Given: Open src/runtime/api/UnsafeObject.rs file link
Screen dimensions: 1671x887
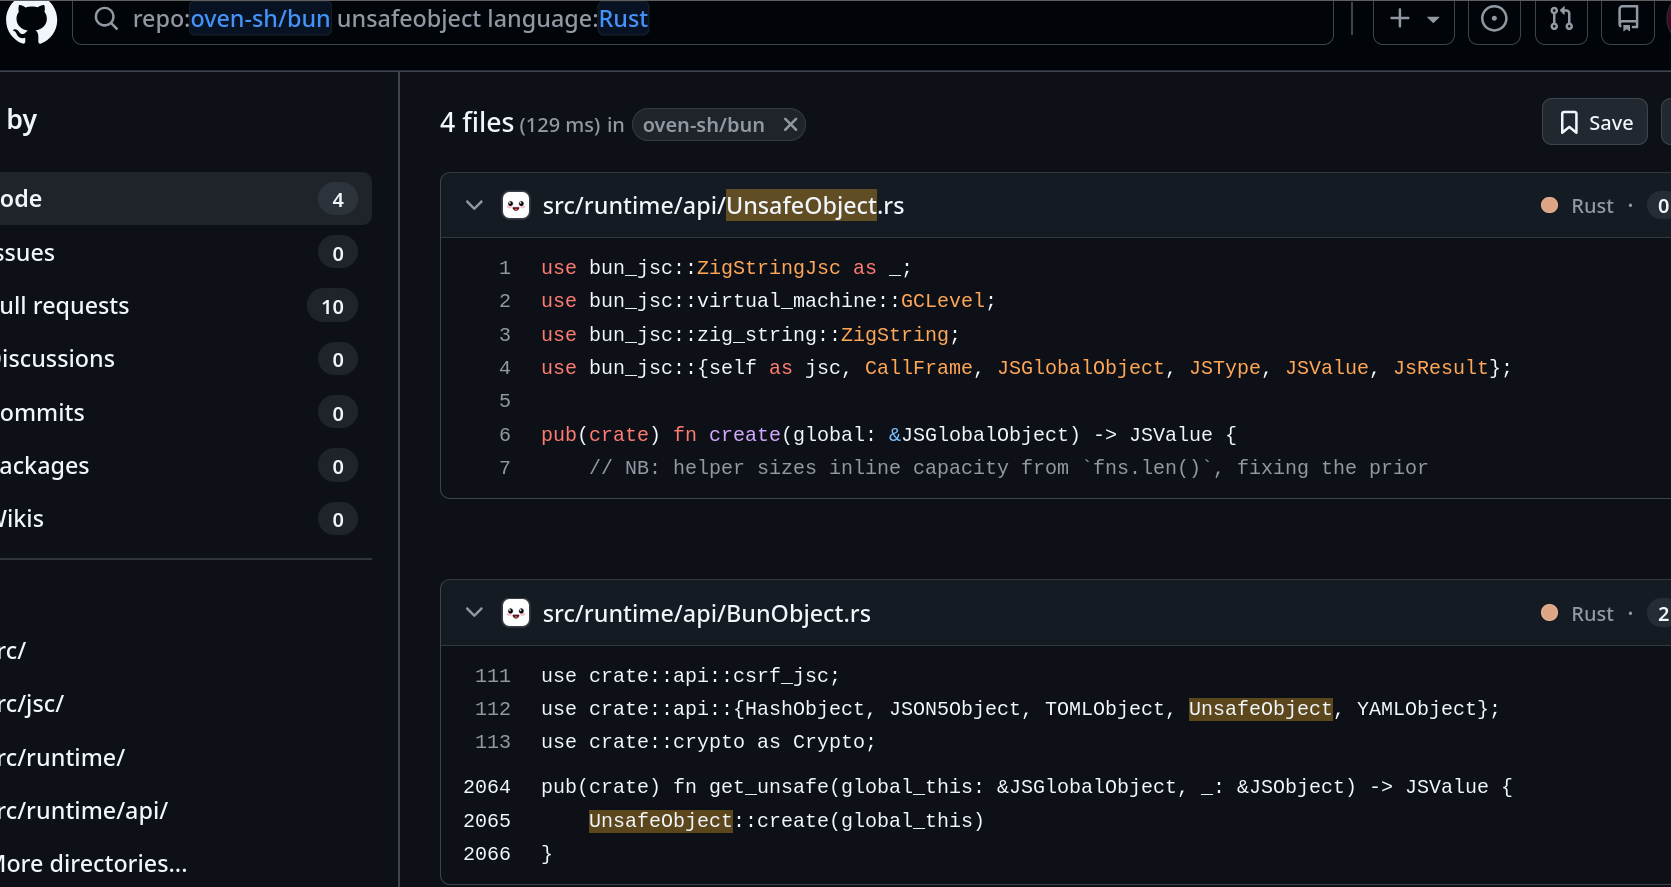Looking at the screenshot, I should [x=723, y=205].
